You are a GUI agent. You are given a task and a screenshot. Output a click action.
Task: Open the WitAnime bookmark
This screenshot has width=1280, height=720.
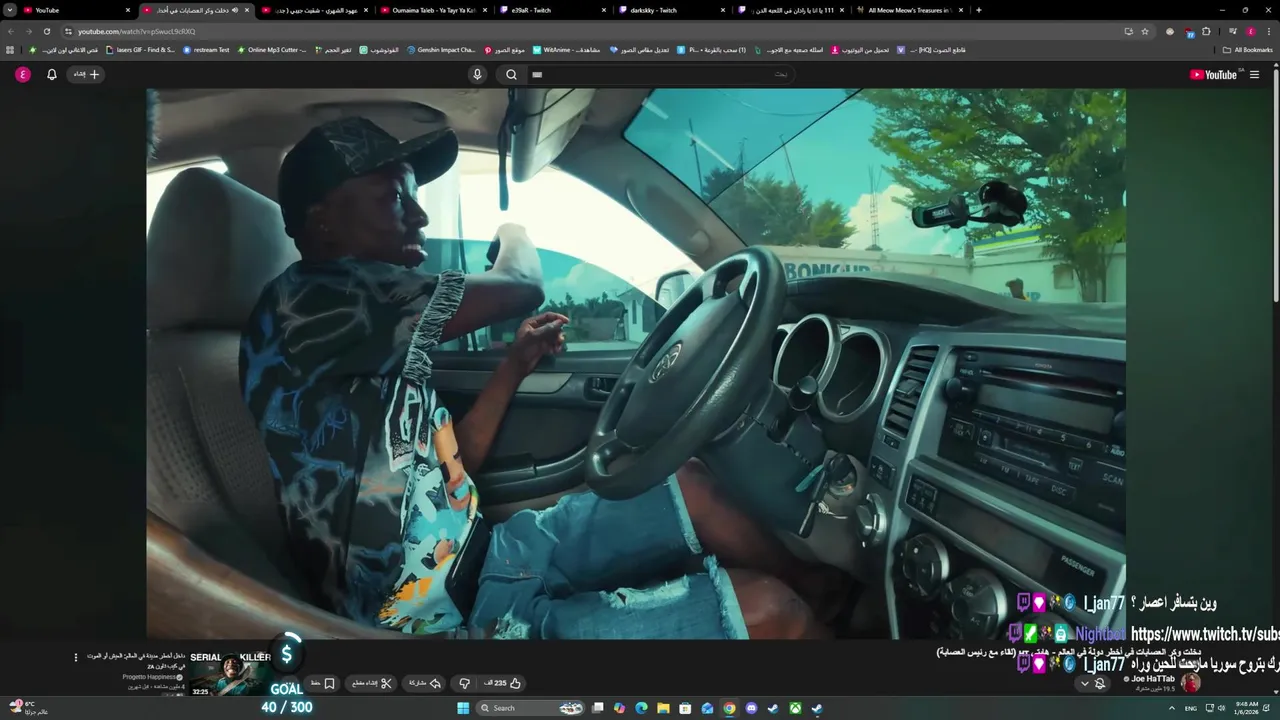tap(566, 49)
